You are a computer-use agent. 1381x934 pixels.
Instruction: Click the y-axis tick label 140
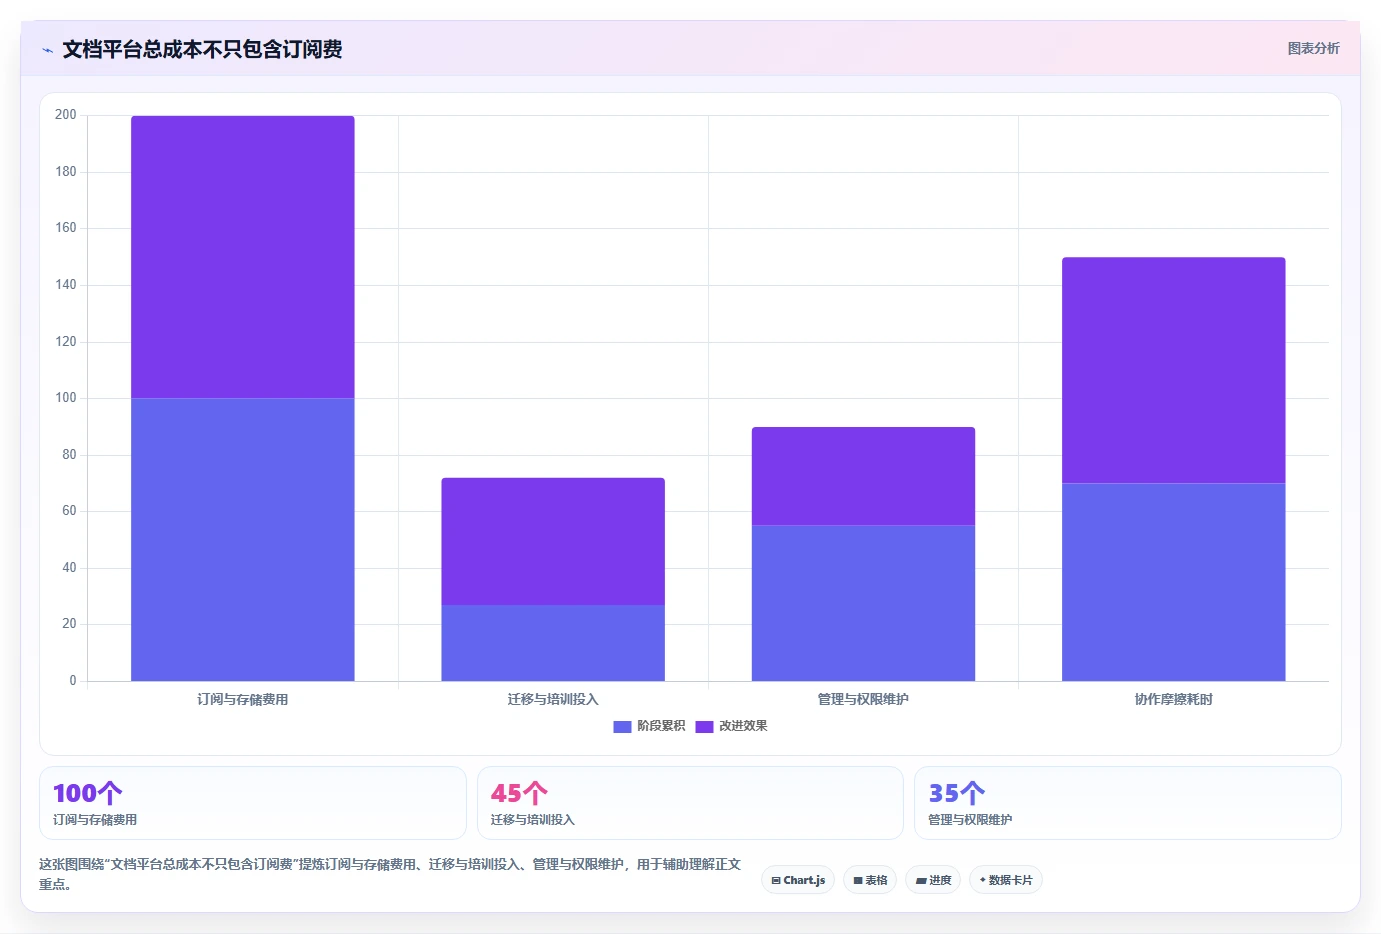[x=66, y=285]
